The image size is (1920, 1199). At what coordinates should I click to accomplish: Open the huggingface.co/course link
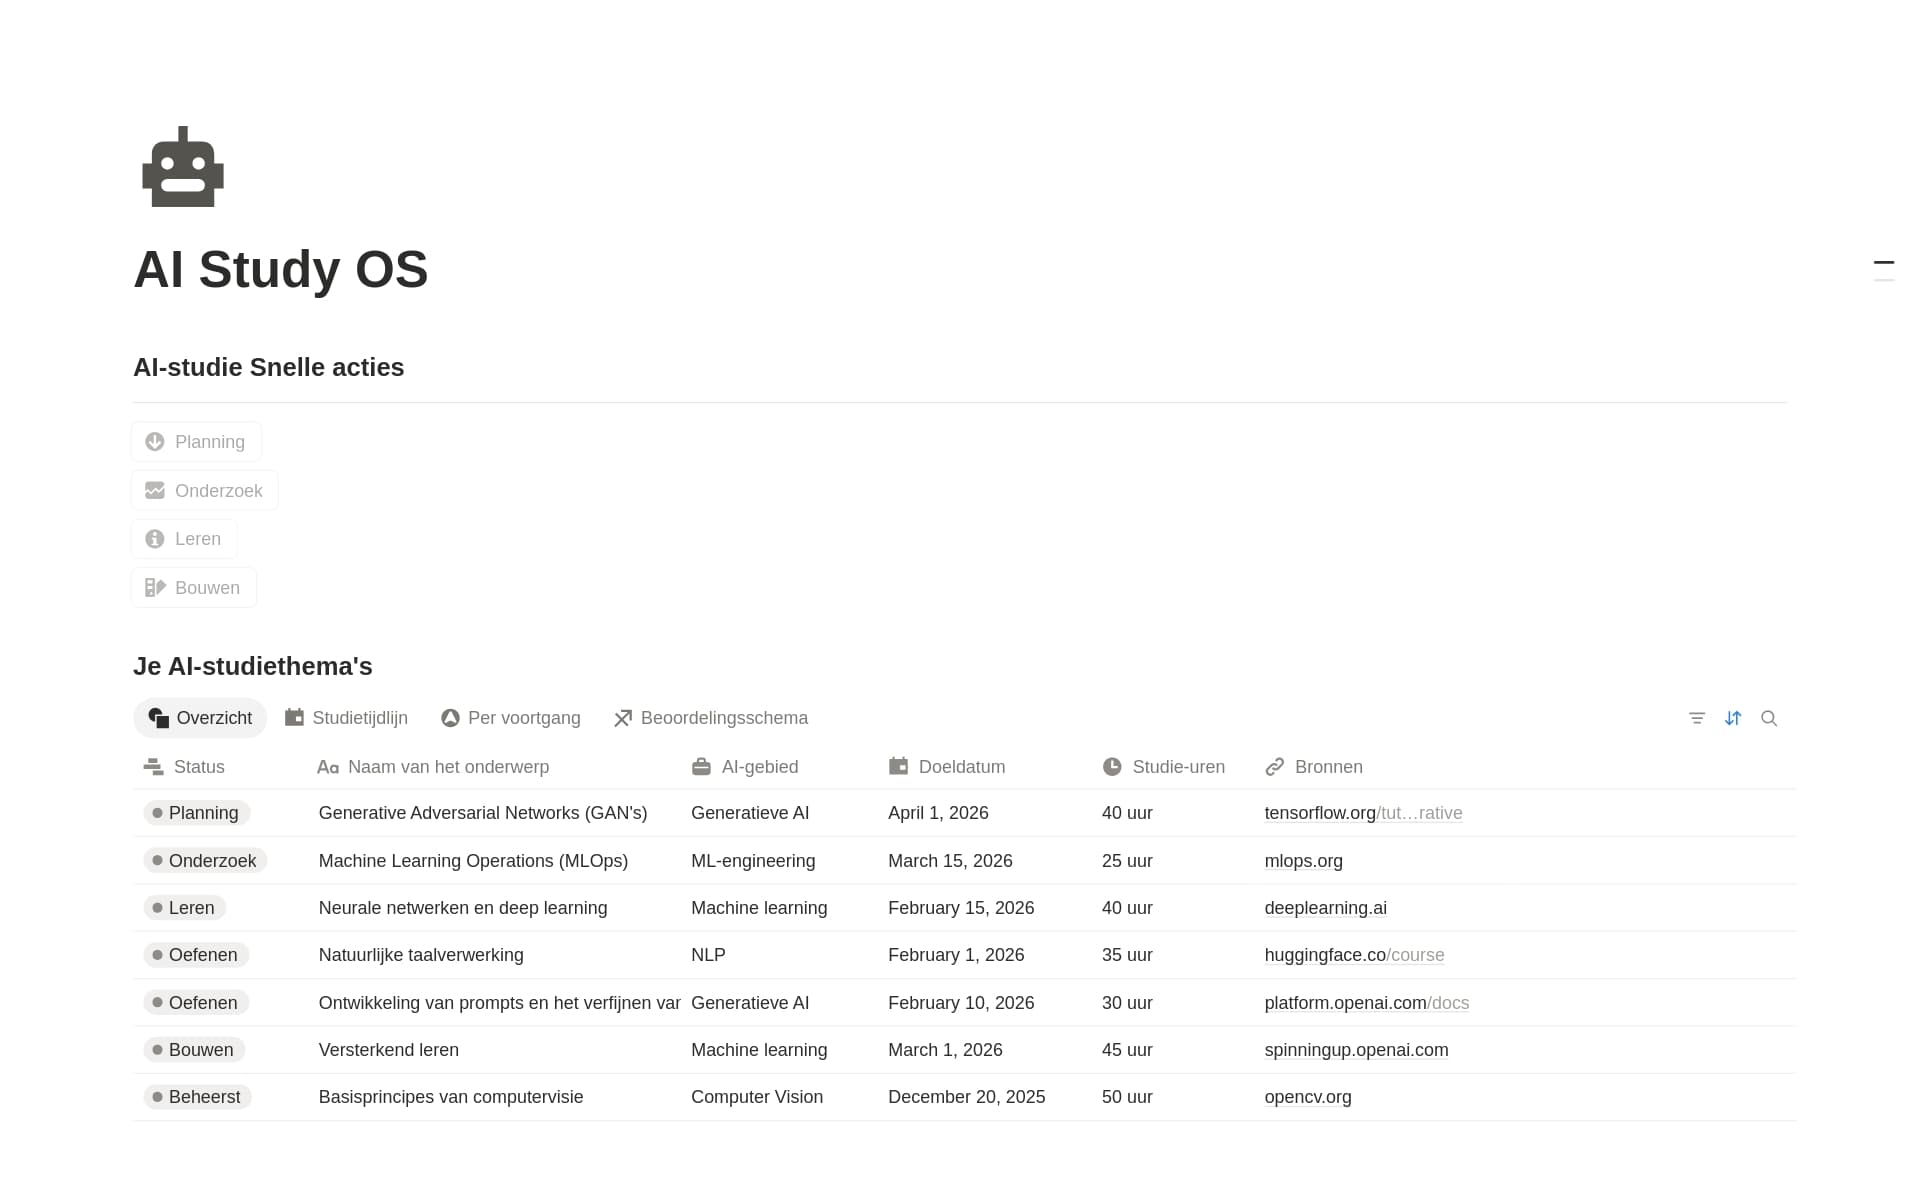1354,955
